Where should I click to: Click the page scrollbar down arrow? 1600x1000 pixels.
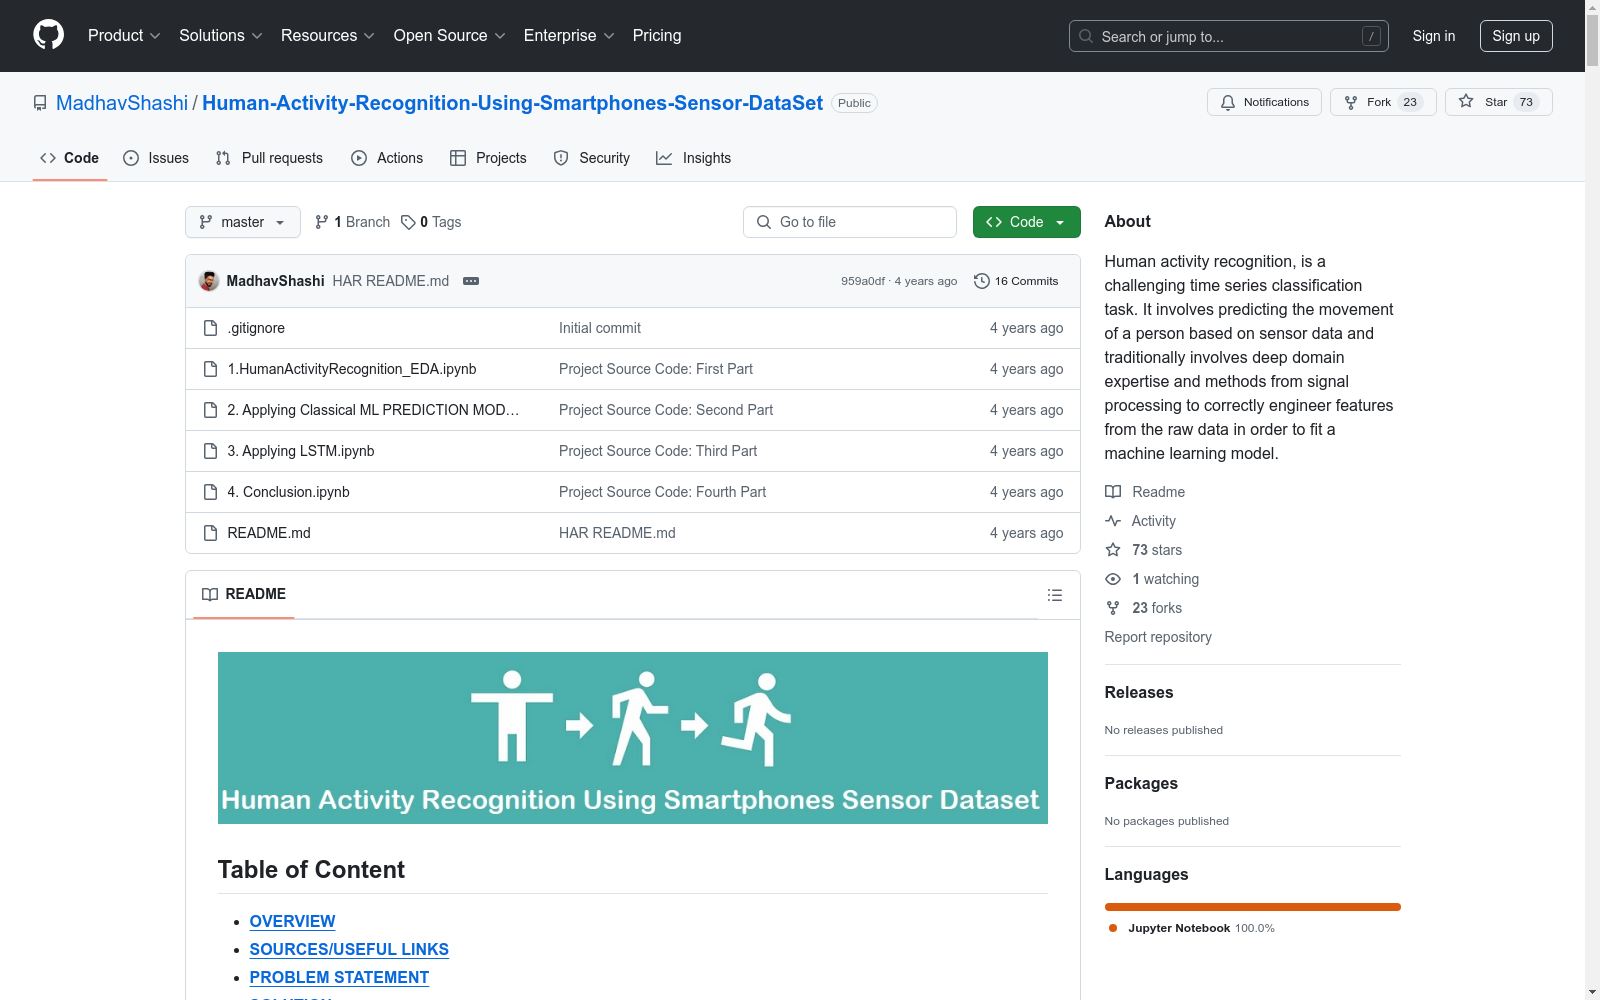point(1592,992)
